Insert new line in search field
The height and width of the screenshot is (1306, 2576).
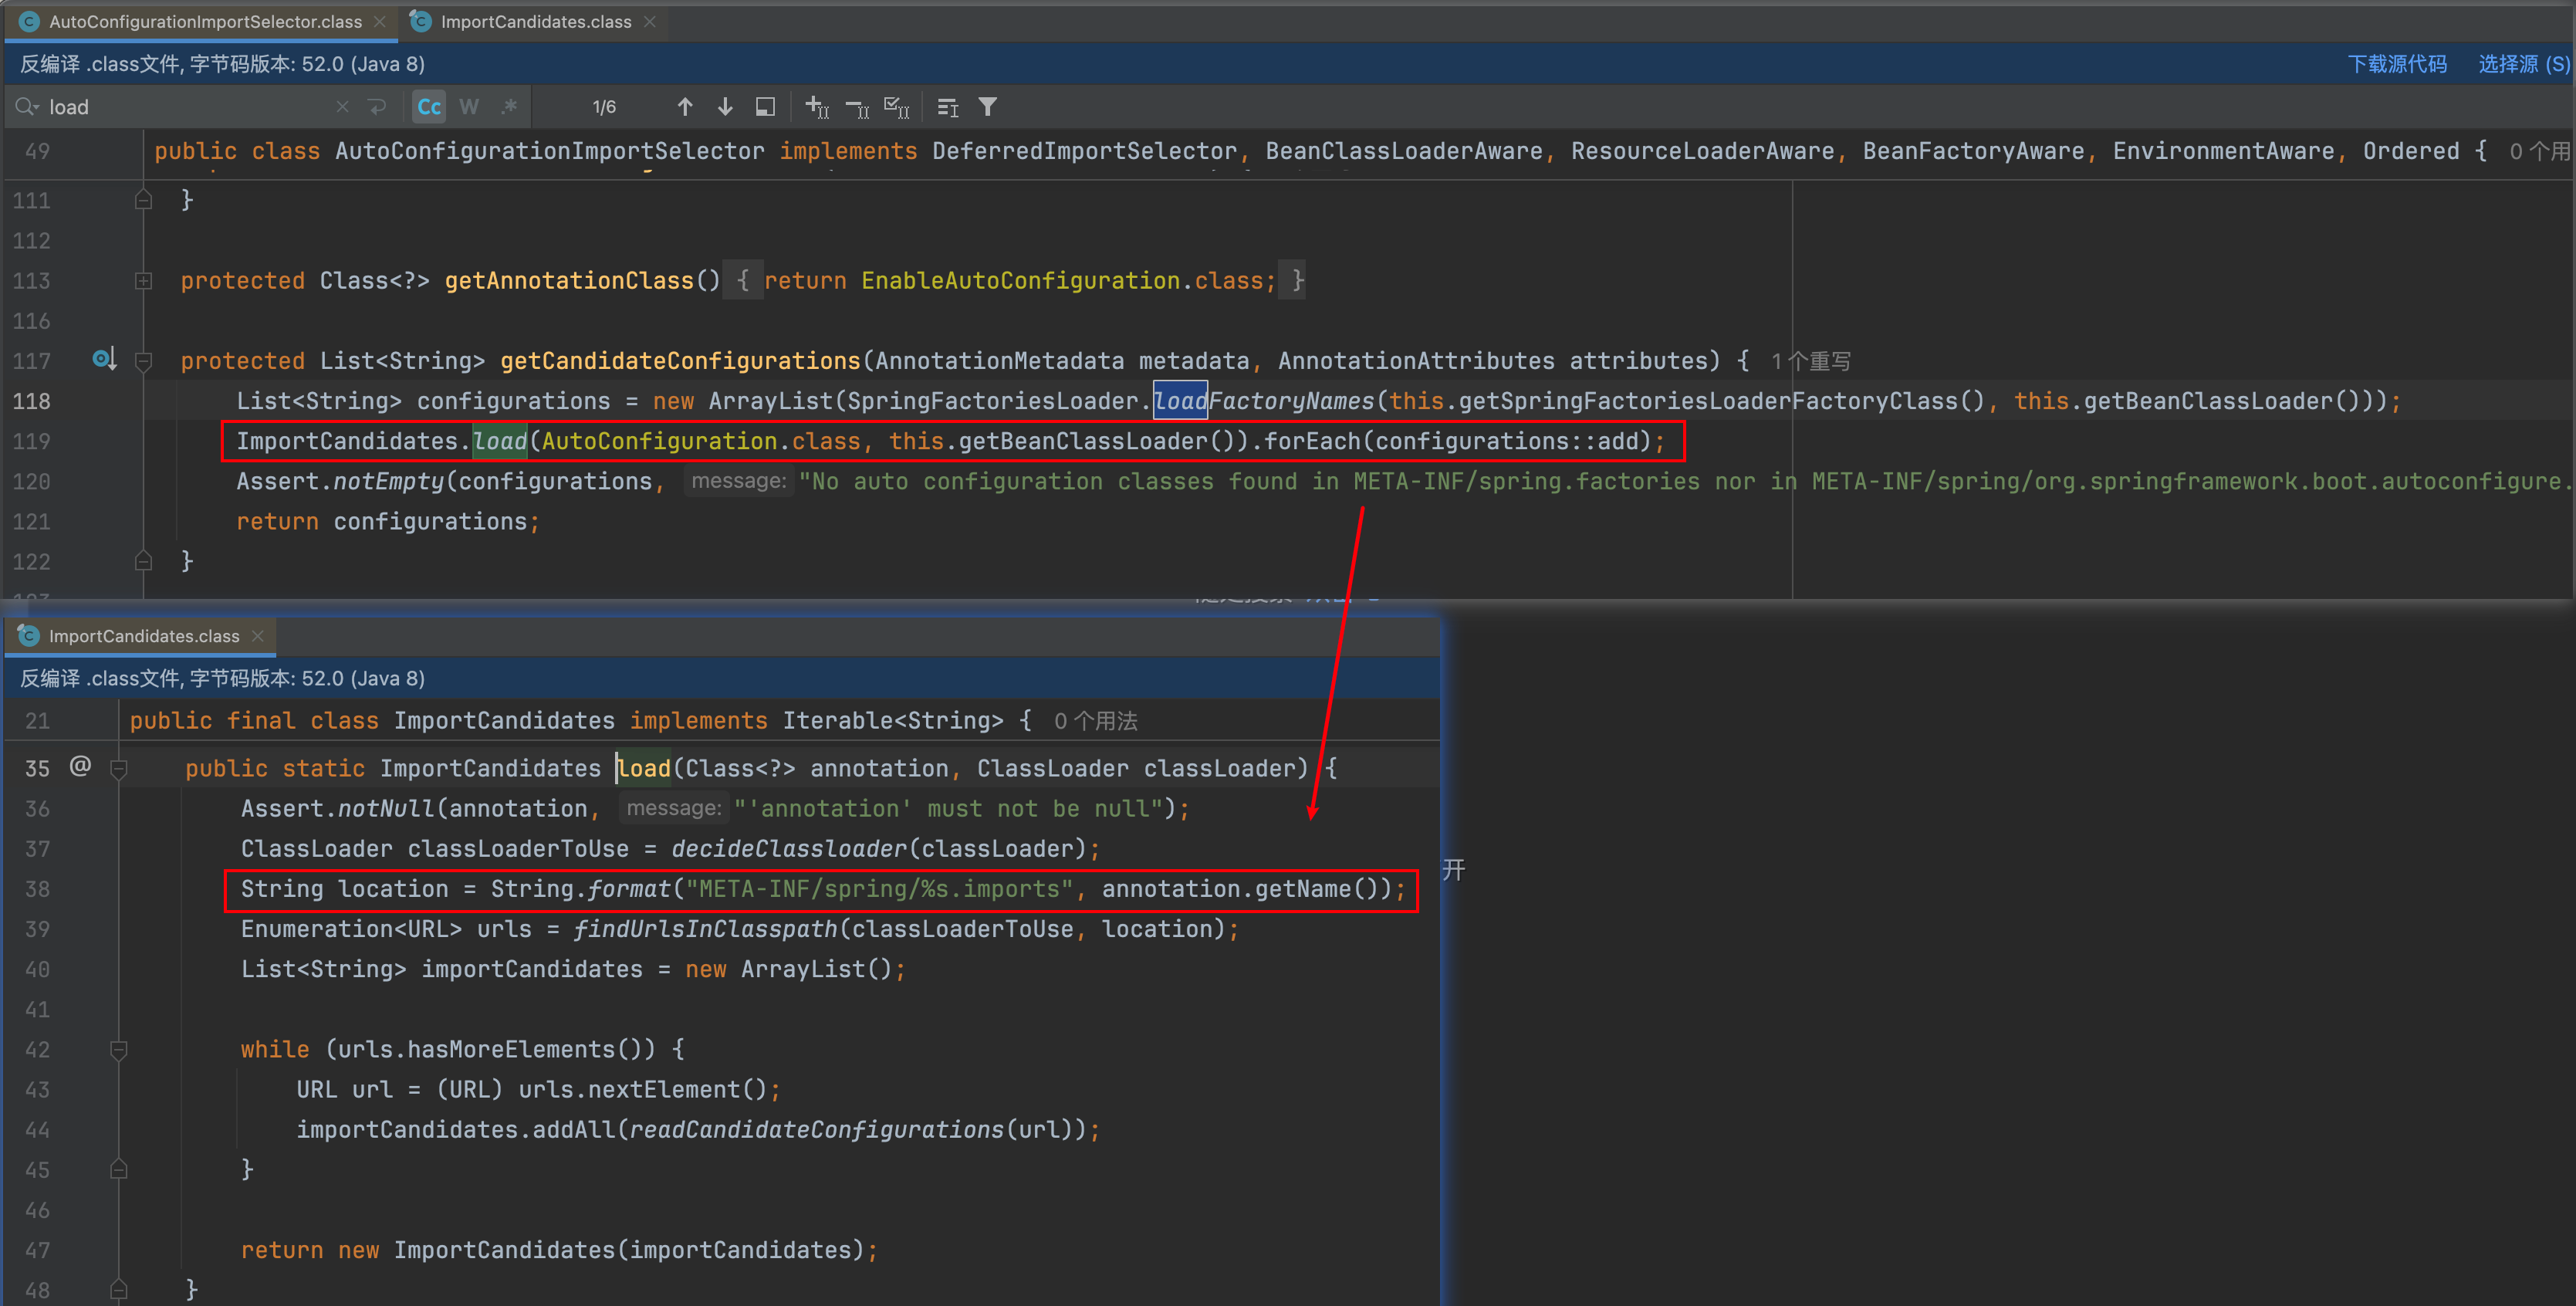pyautogui.click(x=377, y=106)
